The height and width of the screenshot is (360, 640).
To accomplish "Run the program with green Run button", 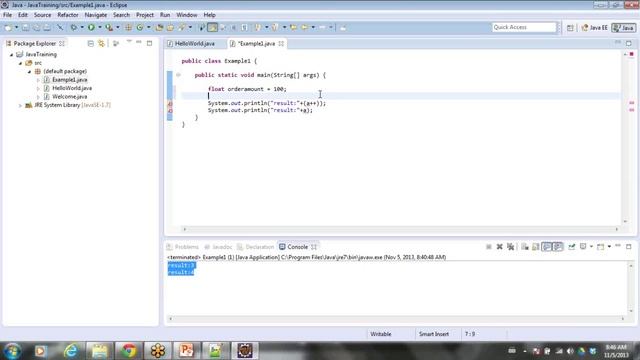I will 91,28.
